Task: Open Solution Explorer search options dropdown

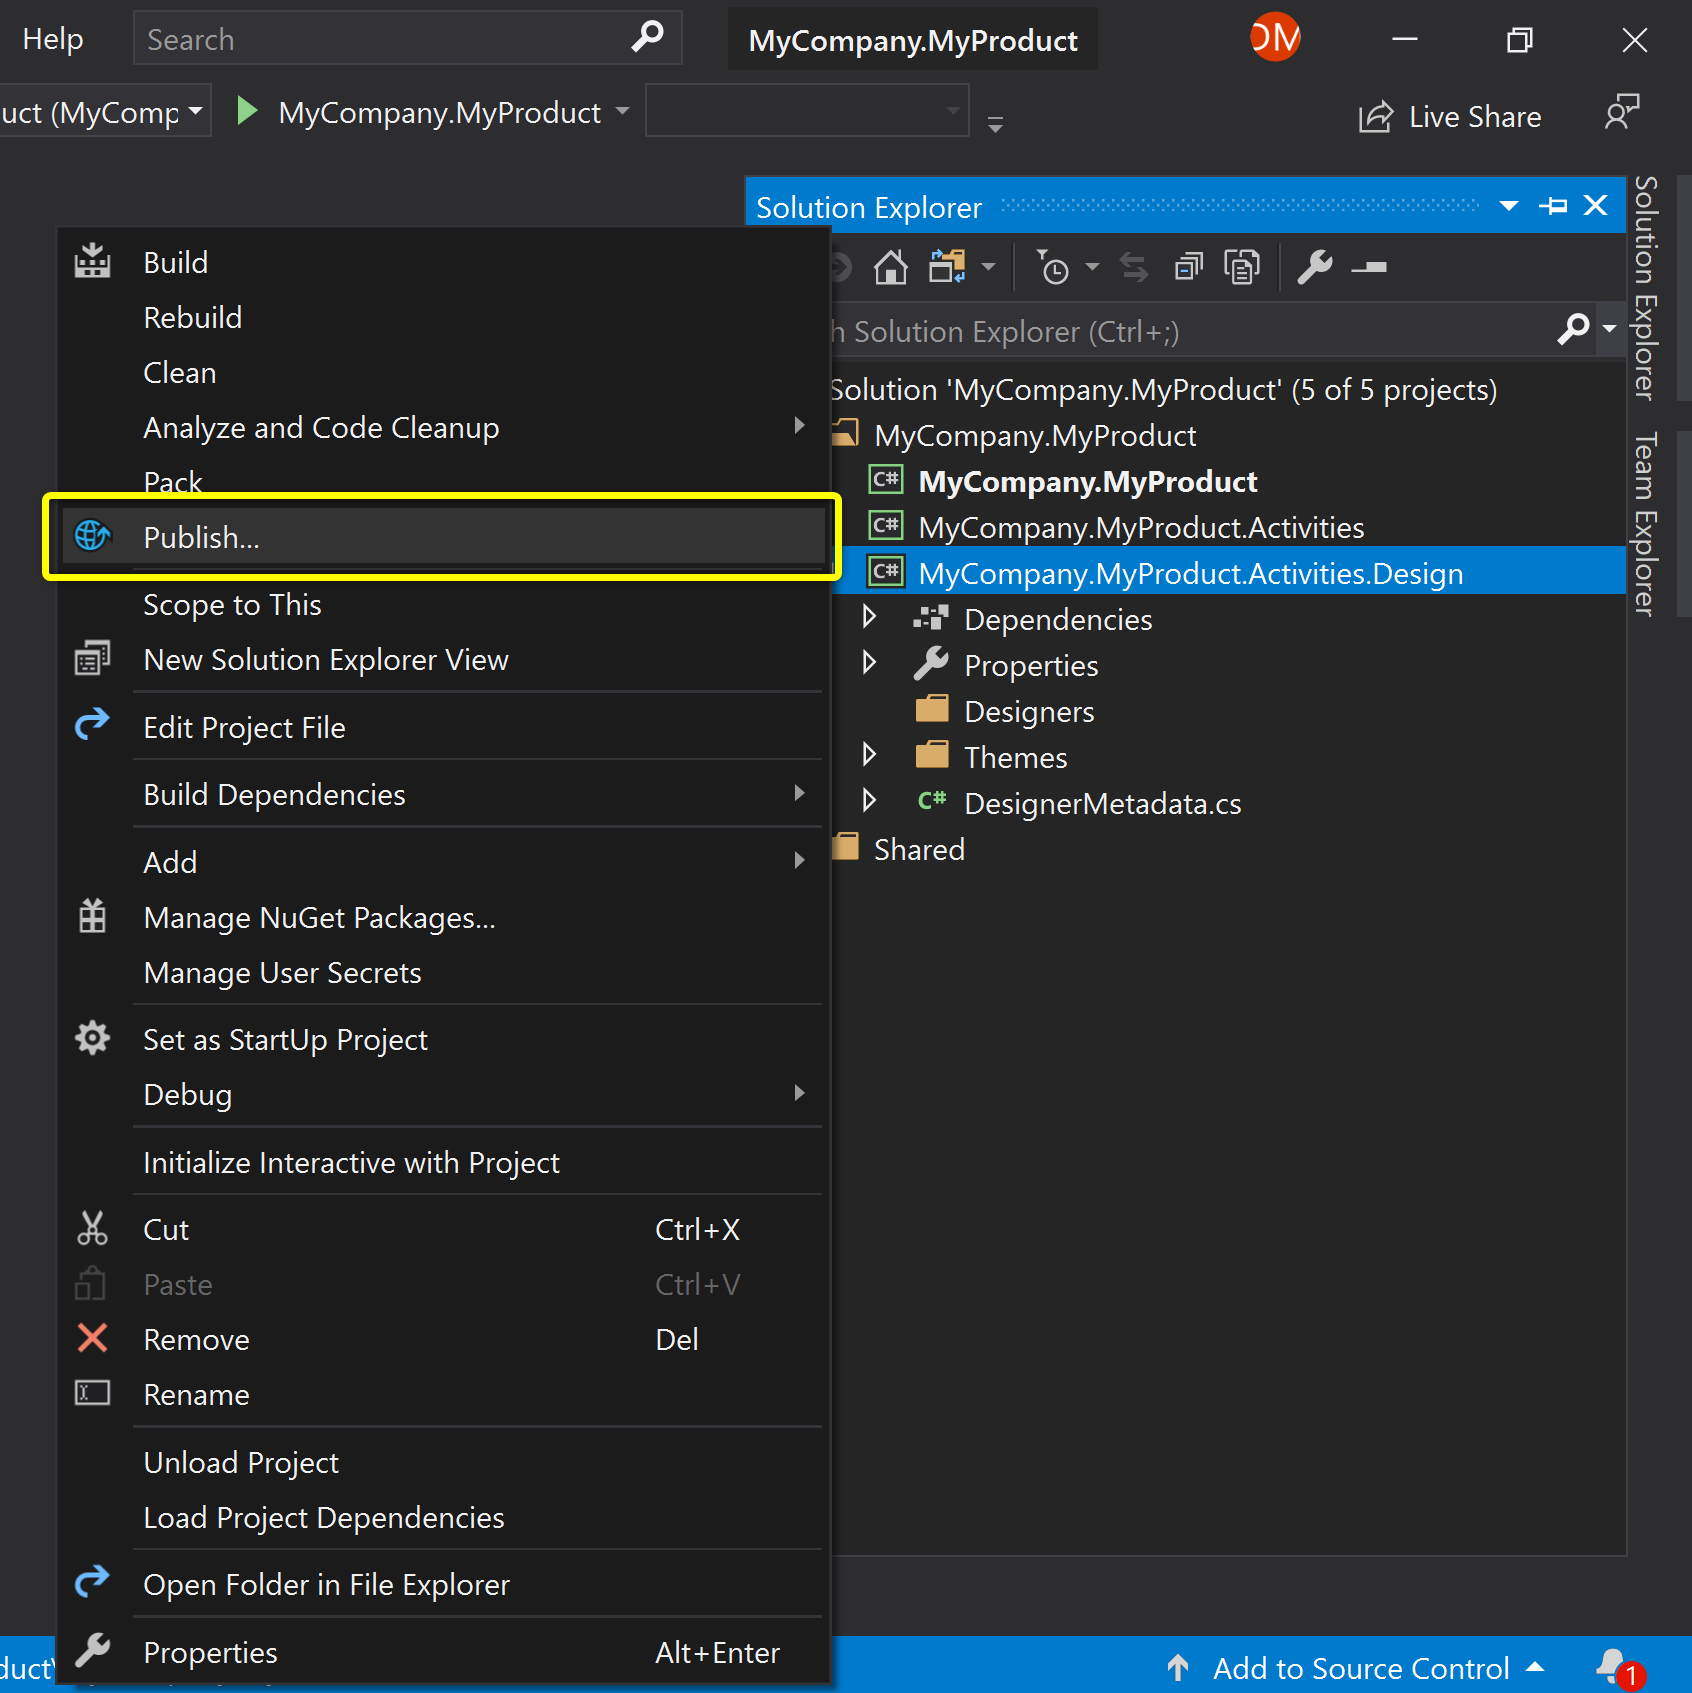Action: coord(1609,329)
